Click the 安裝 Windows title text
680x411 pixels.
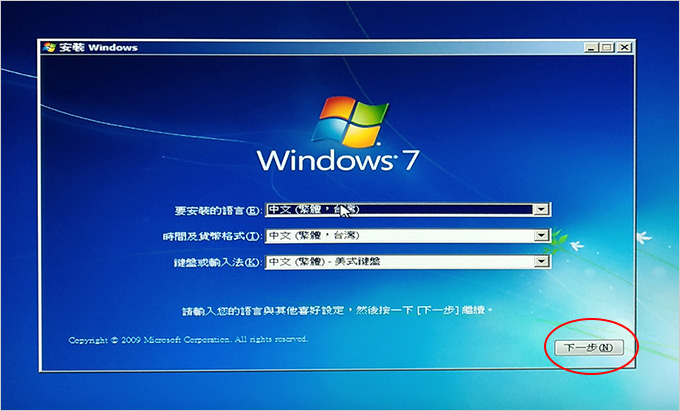(98, 48)
